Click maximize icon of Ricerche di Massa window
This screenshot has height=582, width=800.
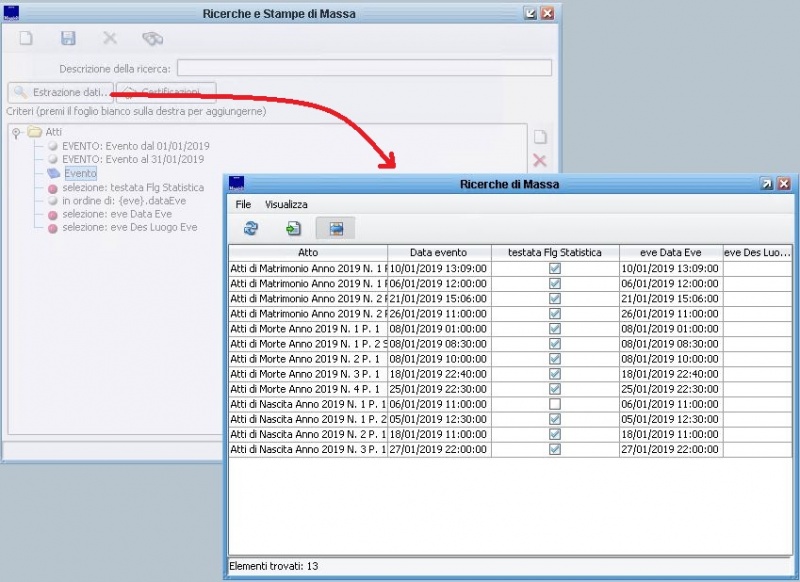tap(766, 184)
